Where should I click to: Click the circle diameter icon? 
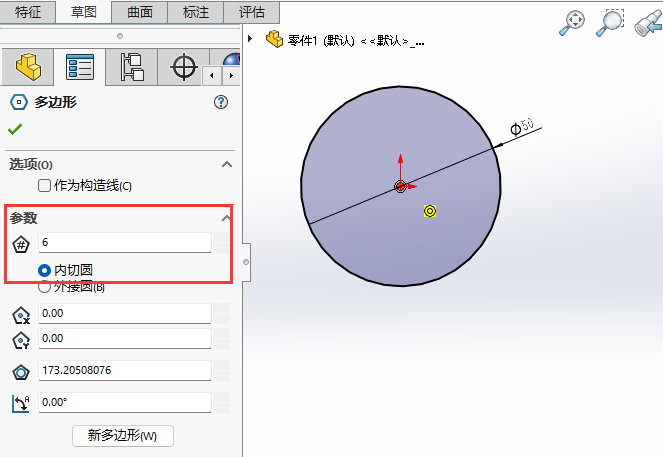click(x=21, y=372)
